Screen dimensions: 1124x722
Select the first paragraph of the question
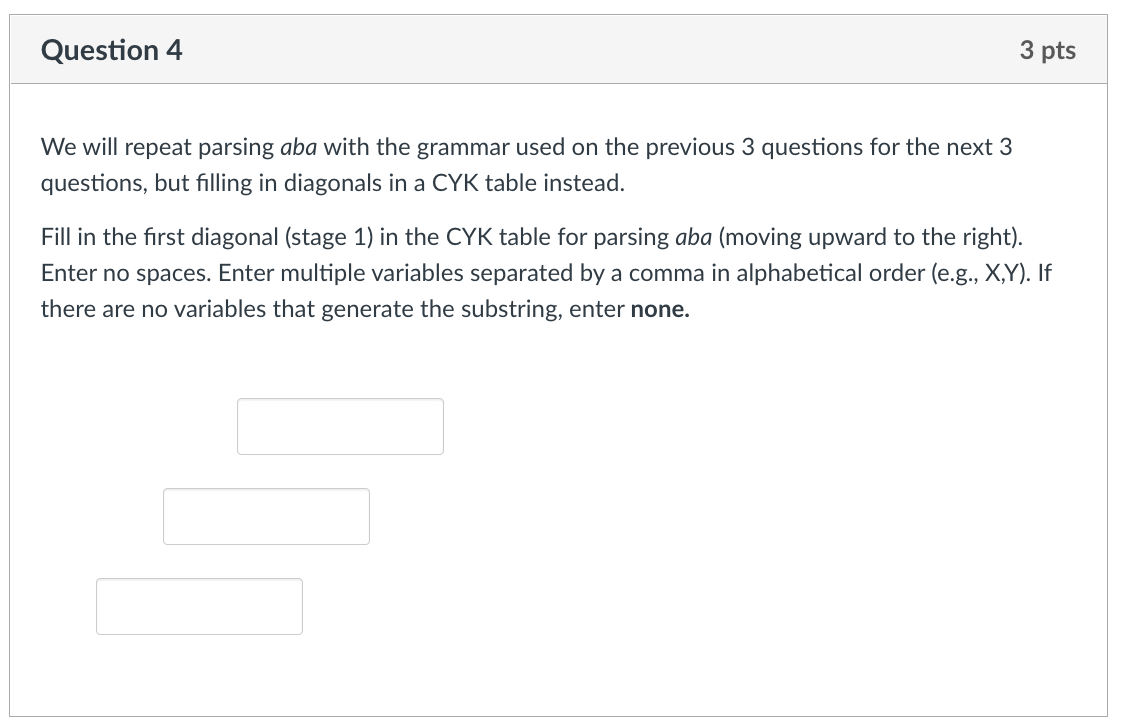[x=520, y=164]
